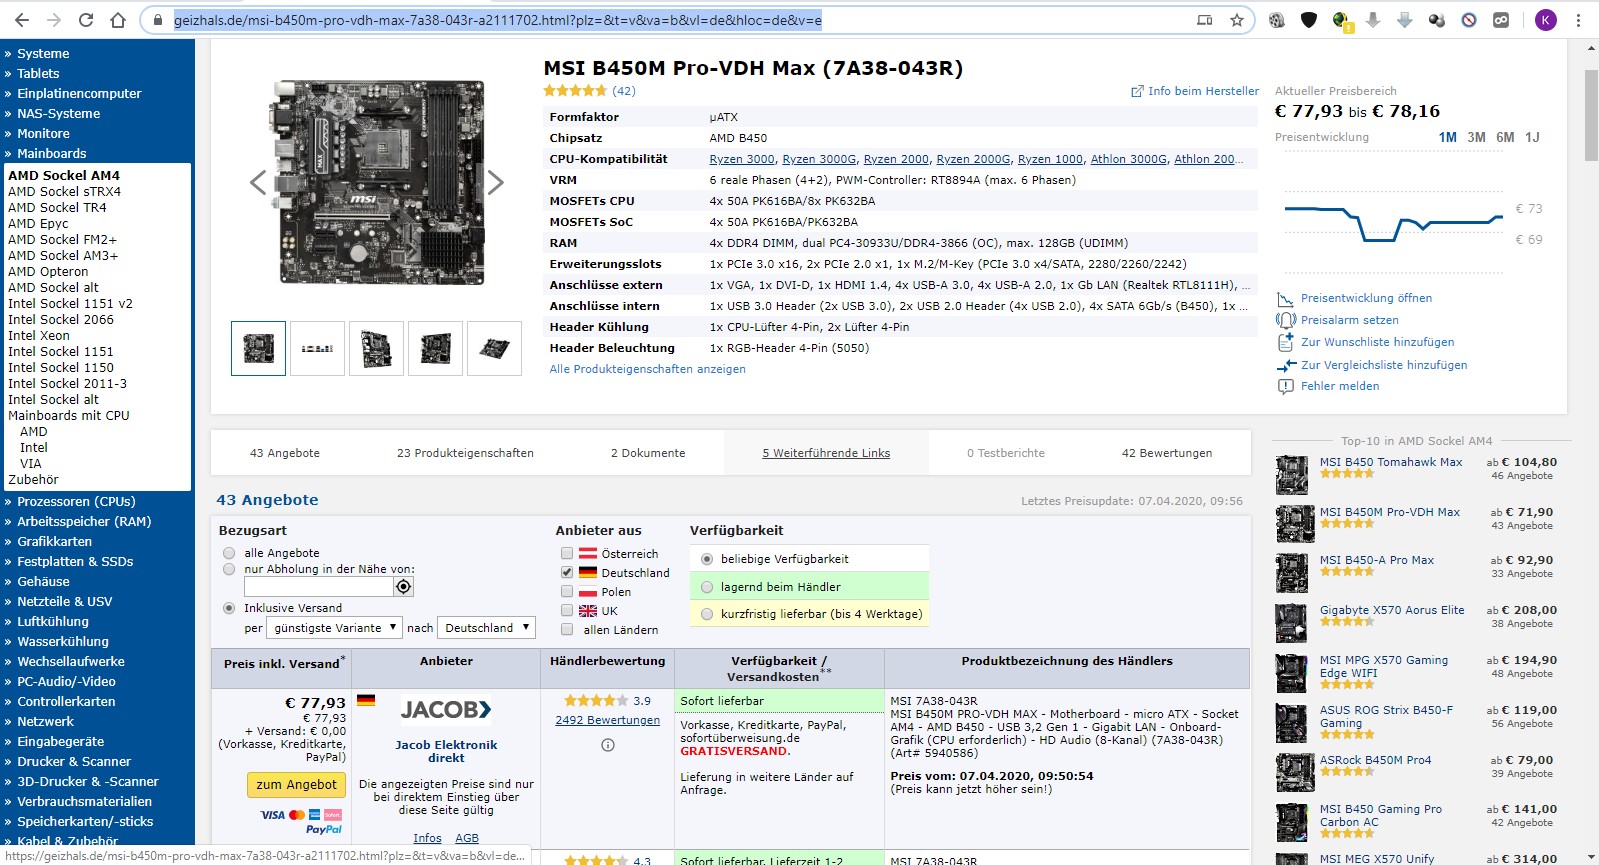Expand Arbeitsspeicher (RAM) sidebar category

pyautogui.click(x=84, y=521)
